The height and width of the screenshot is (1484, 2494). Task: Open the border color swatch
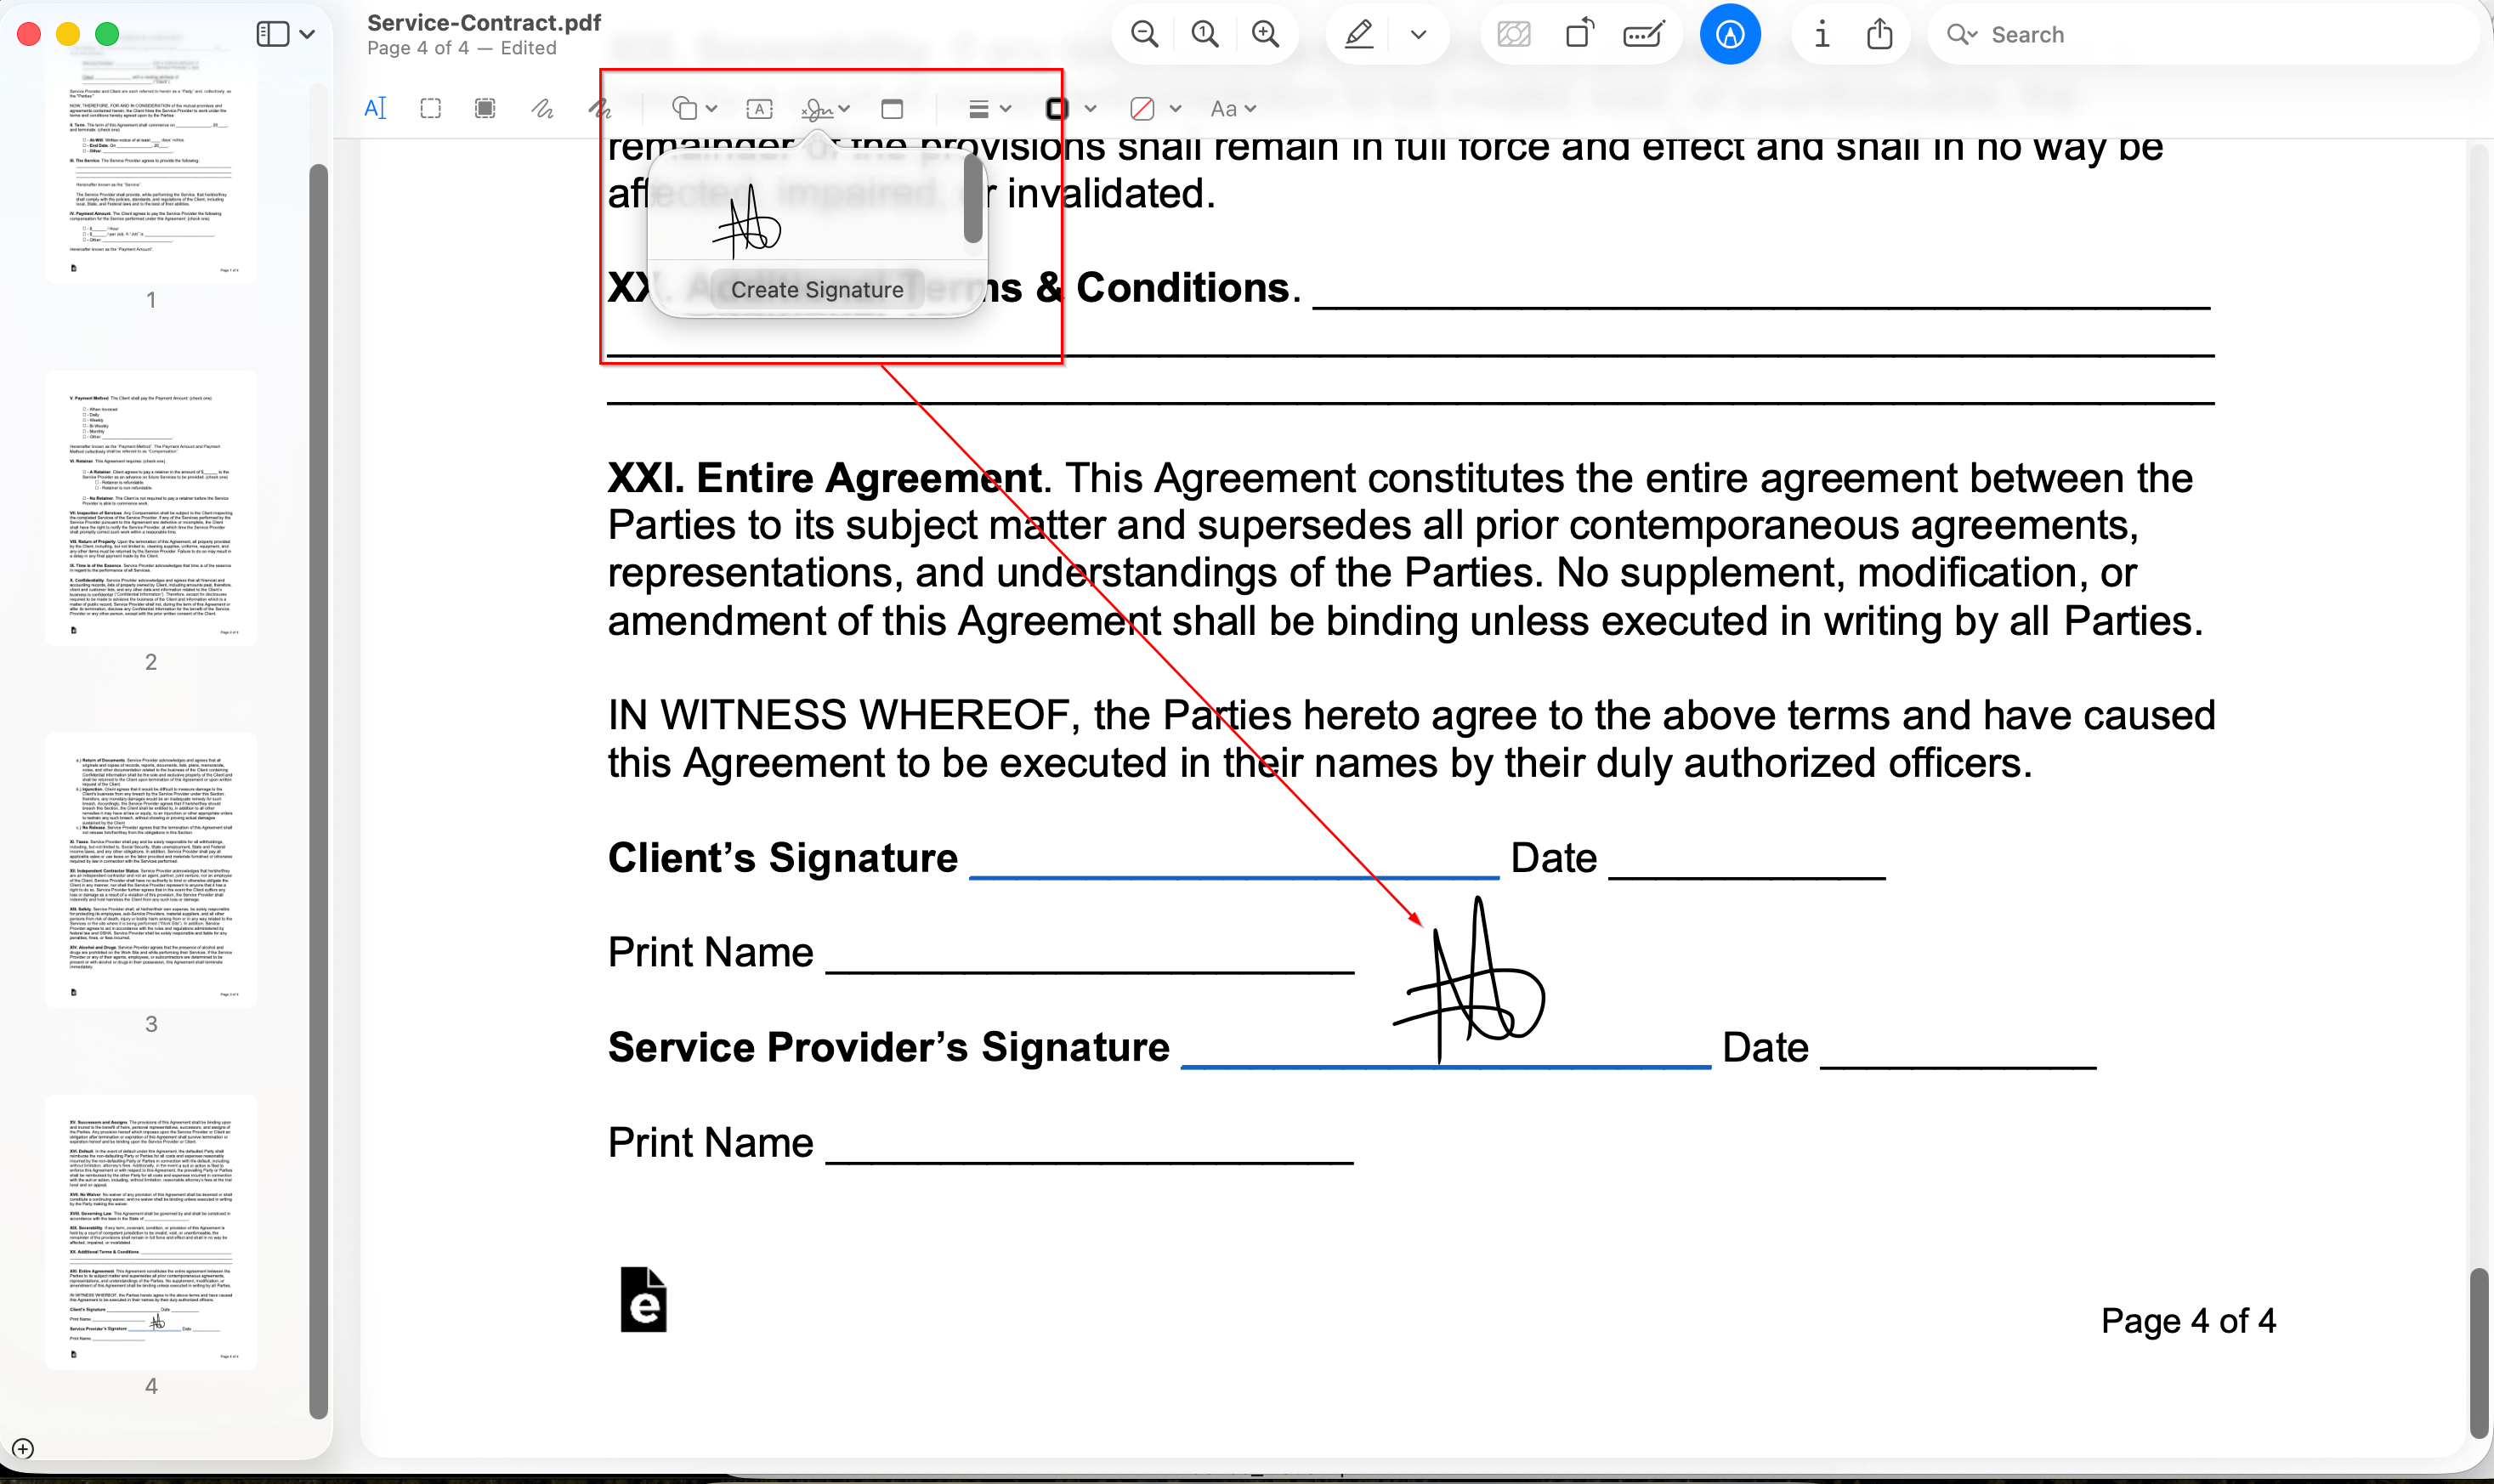[1056, 107]
